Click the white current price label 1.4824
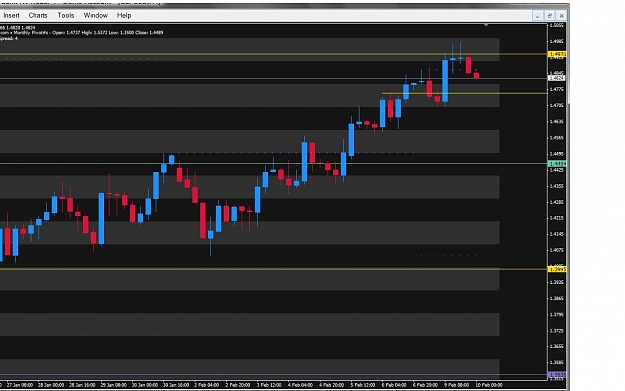The image size is (625, 391). (x=557, y=78)
